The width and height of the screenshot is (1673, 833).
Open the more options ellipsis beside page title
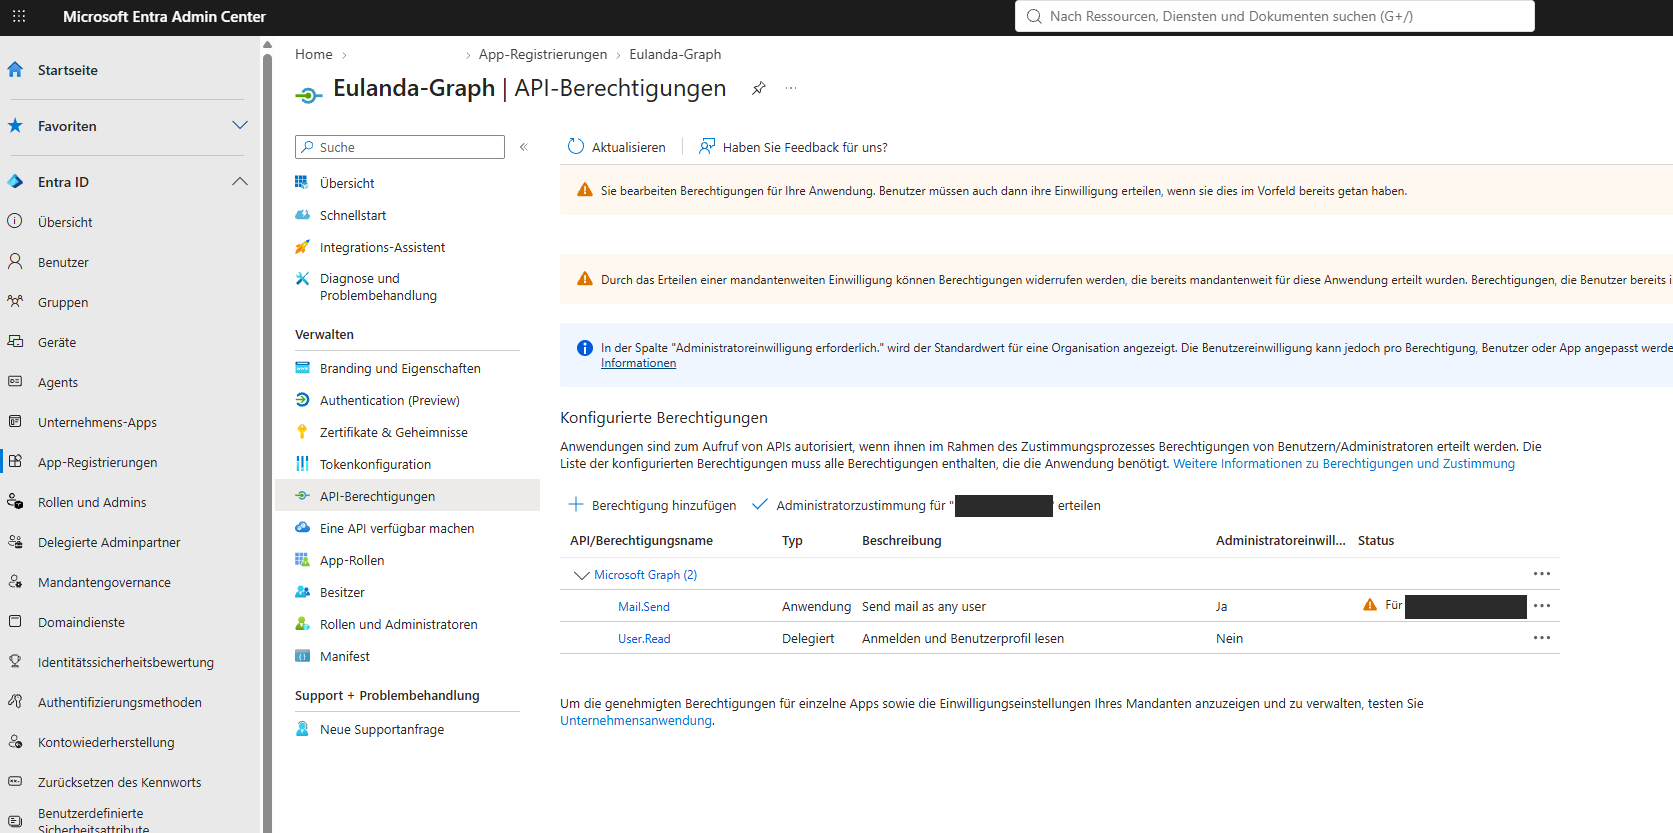click(x=791, y=88)
